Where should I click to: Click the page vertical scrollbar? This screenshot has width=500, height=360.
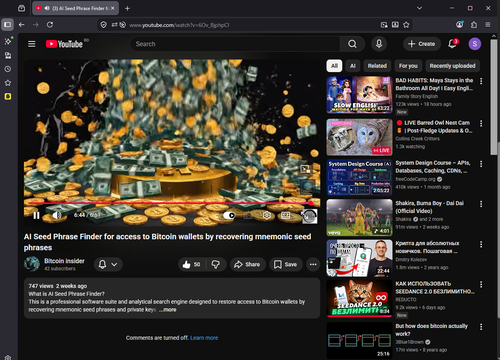coord(494,97)
